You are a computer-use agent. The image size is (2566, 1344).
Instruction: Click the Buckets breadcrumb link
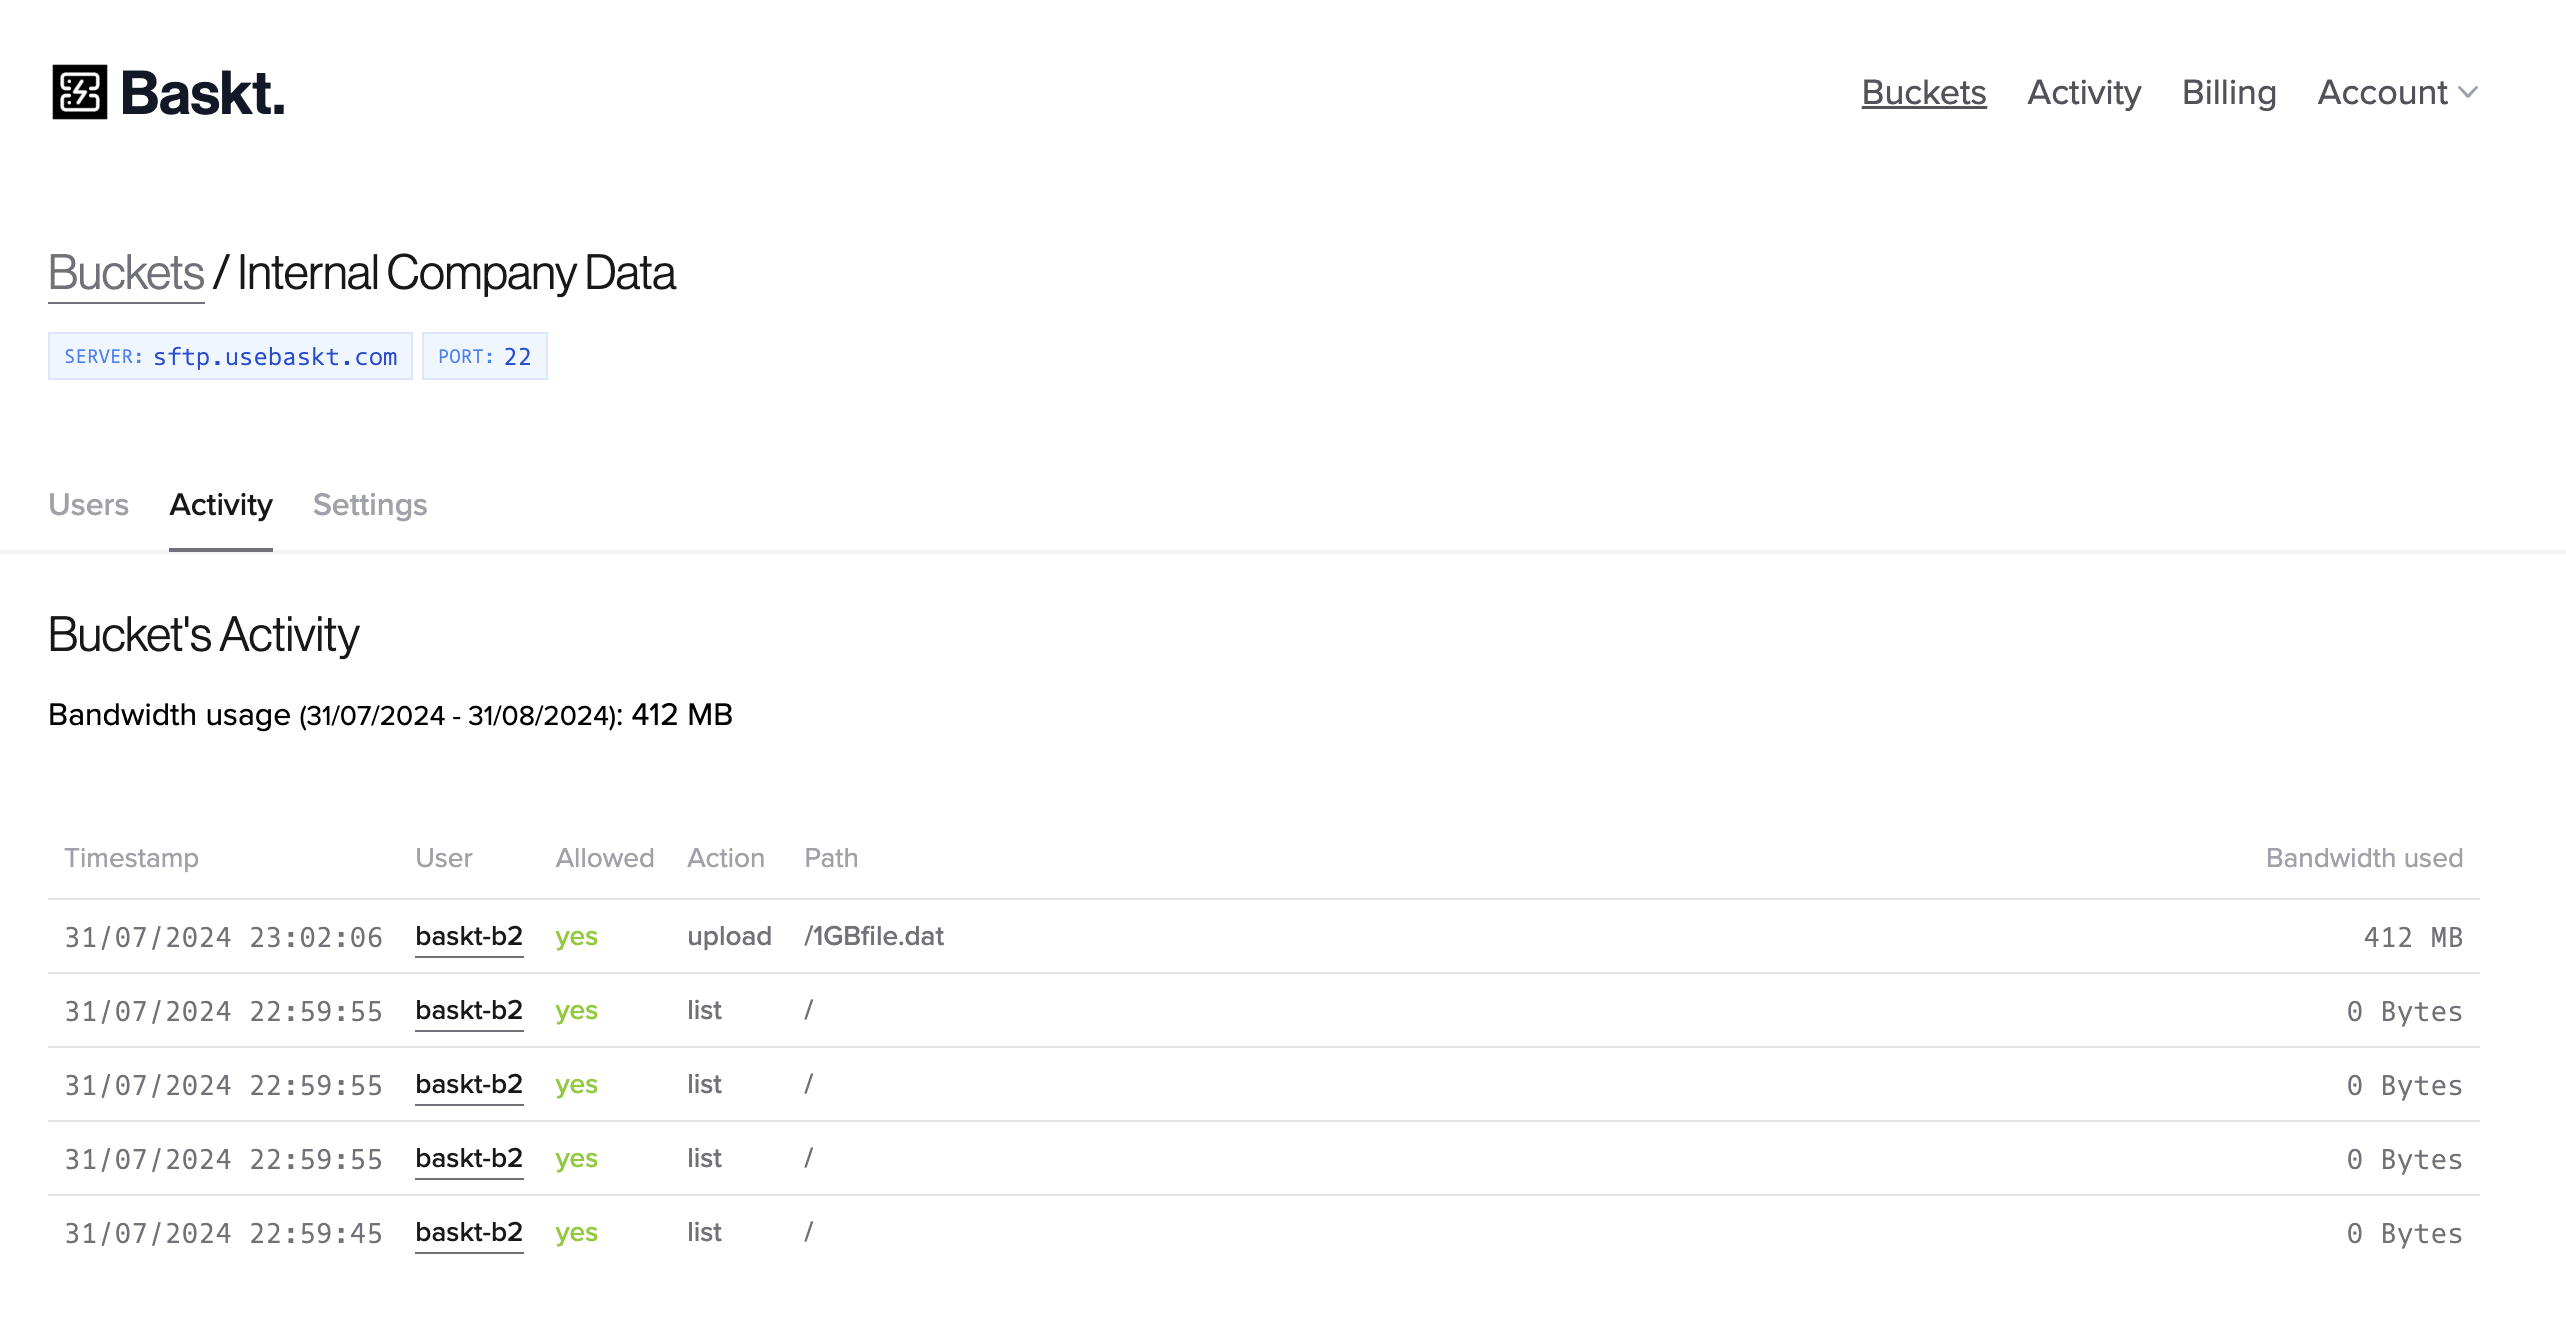(126, 273)
